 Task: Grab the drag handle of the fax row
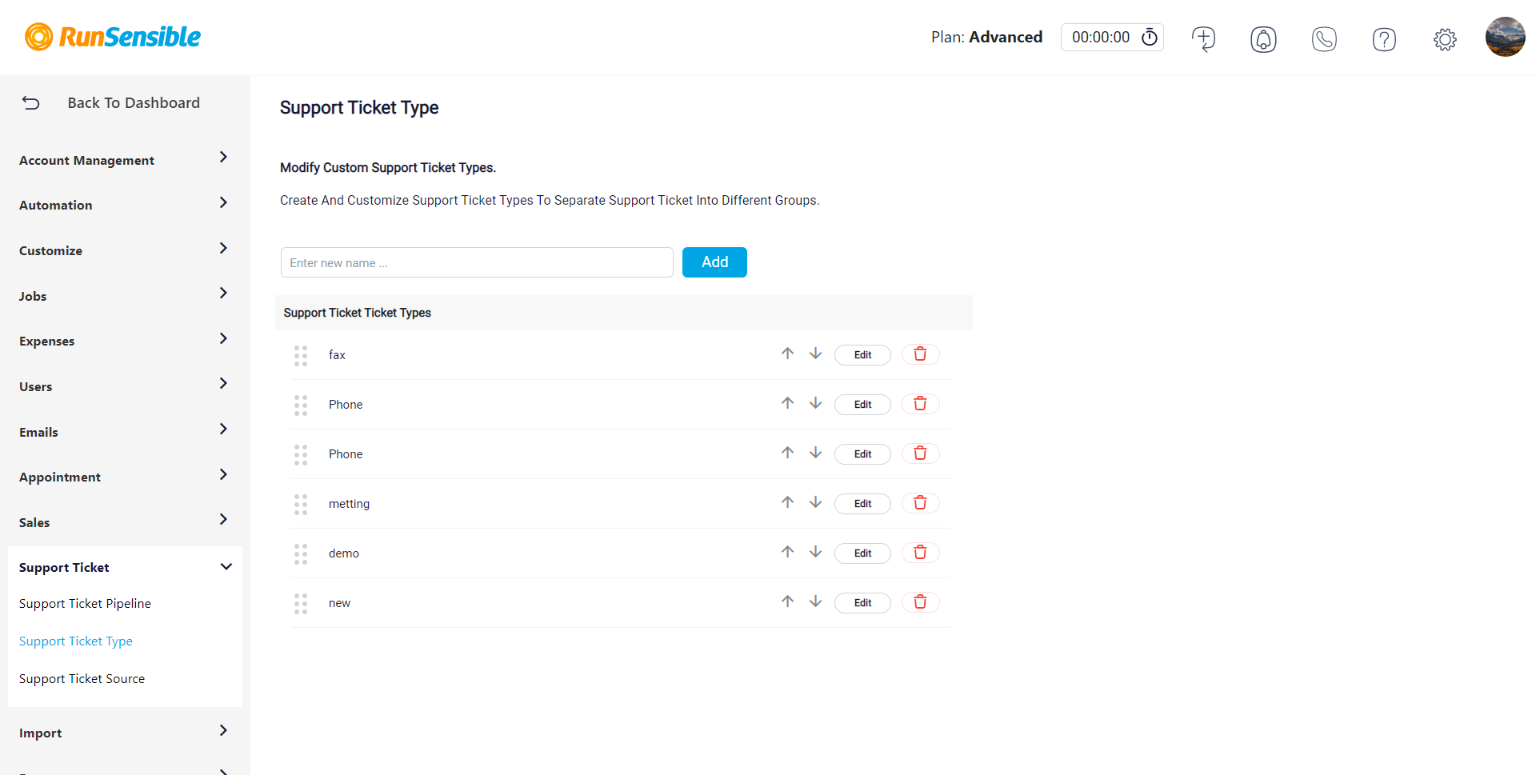coord(300,355)
